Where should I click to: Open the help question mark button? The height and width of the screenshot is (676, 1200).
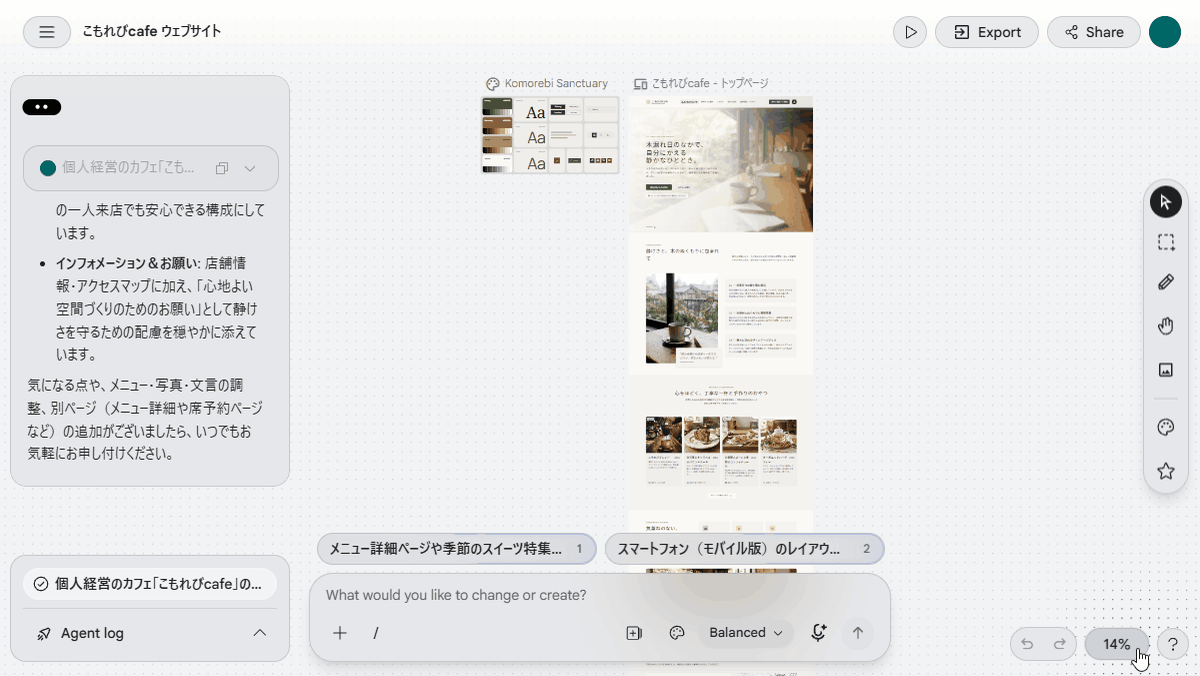pyautogui.click(x=1173, y=645)
